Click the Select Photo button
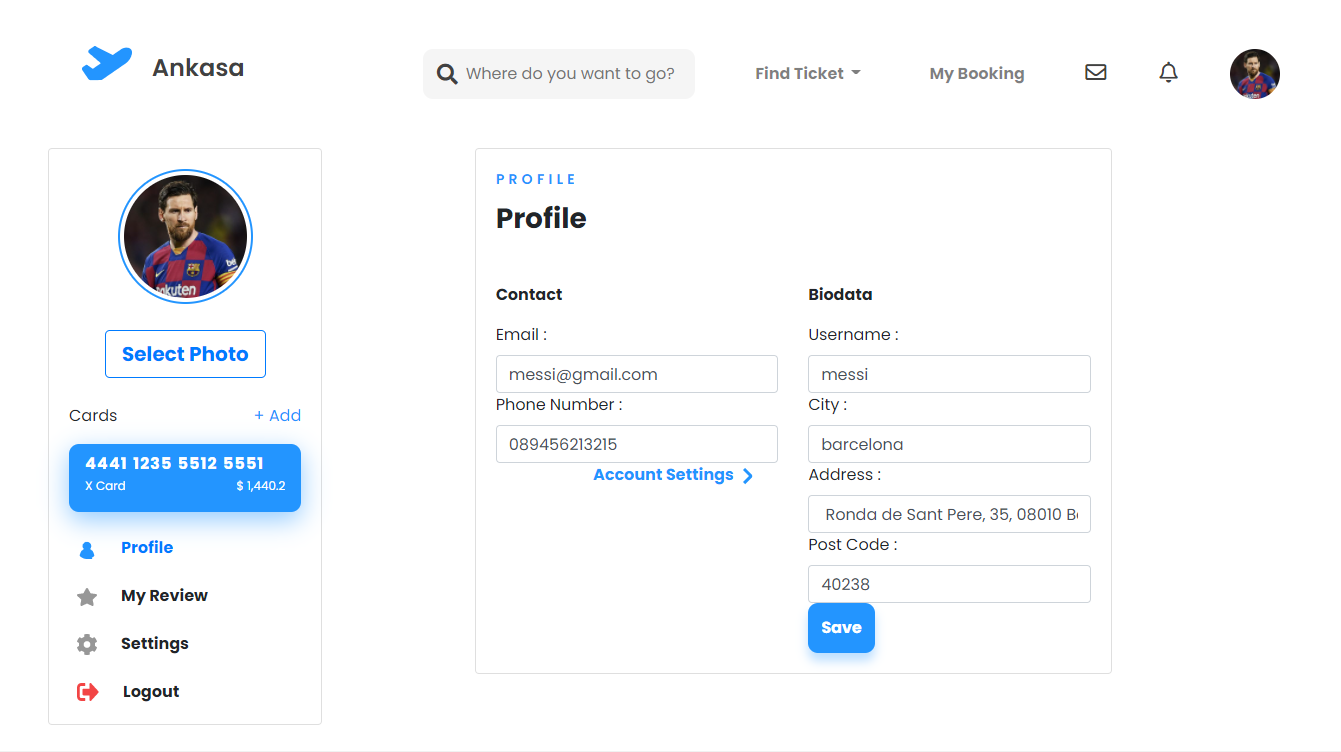 [x=185, y=354]
